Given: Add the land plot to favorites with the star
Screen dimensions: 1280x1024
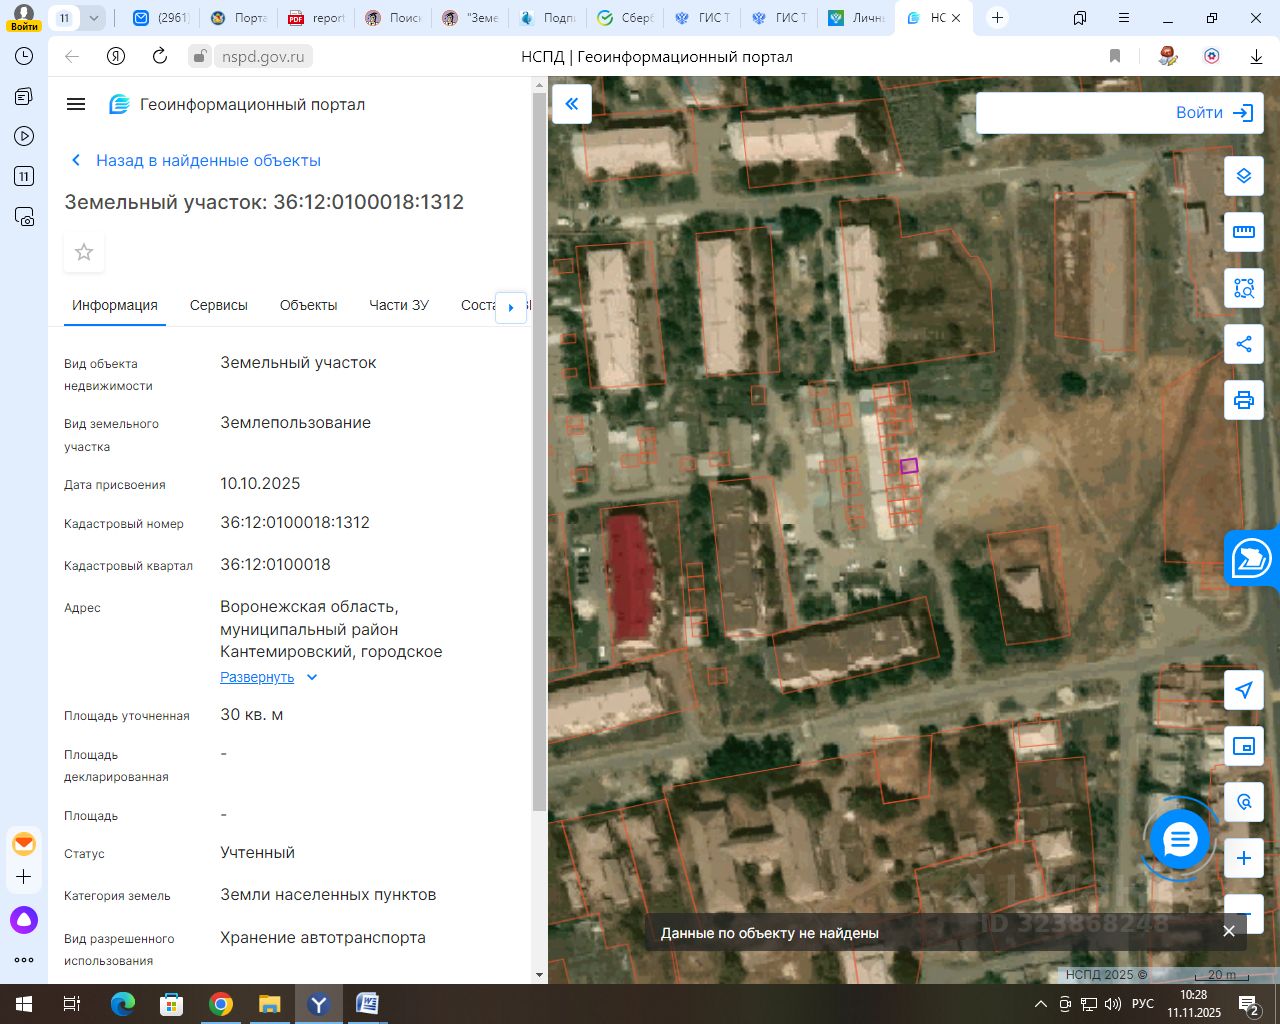Looking at the screenshot, I should pos(84,252).
